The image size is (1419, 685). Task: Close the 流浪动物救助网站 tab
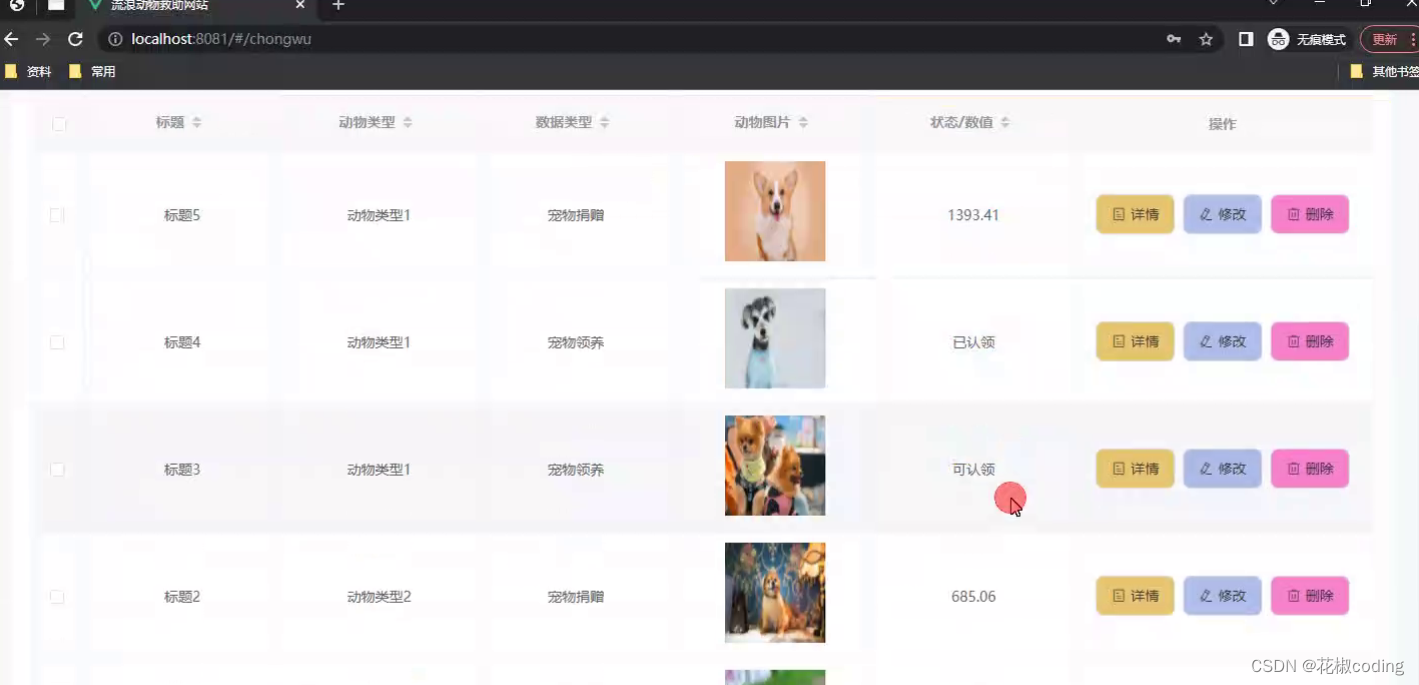[x=301, y=6]
